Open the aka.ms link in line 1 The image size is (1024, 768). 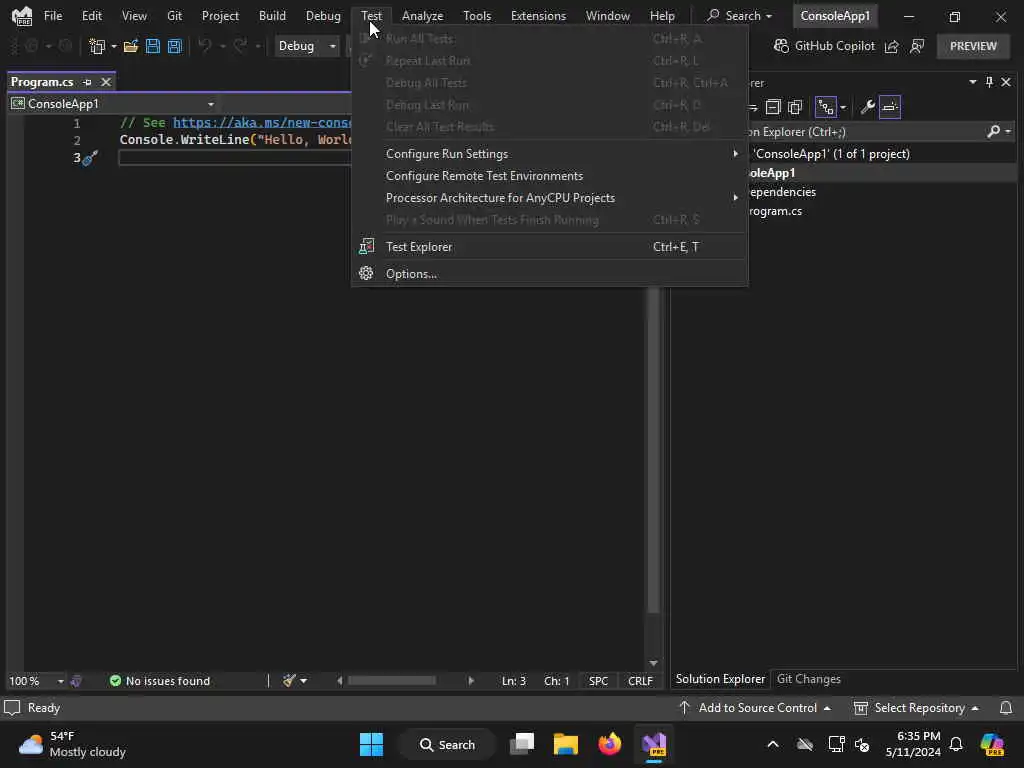[x=263, y=123]
